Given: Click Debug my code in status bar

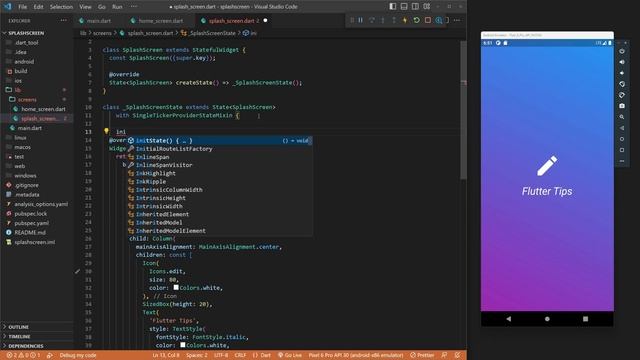Looking at the screenshot, I should pyautogui.click(x=78, y=355).
